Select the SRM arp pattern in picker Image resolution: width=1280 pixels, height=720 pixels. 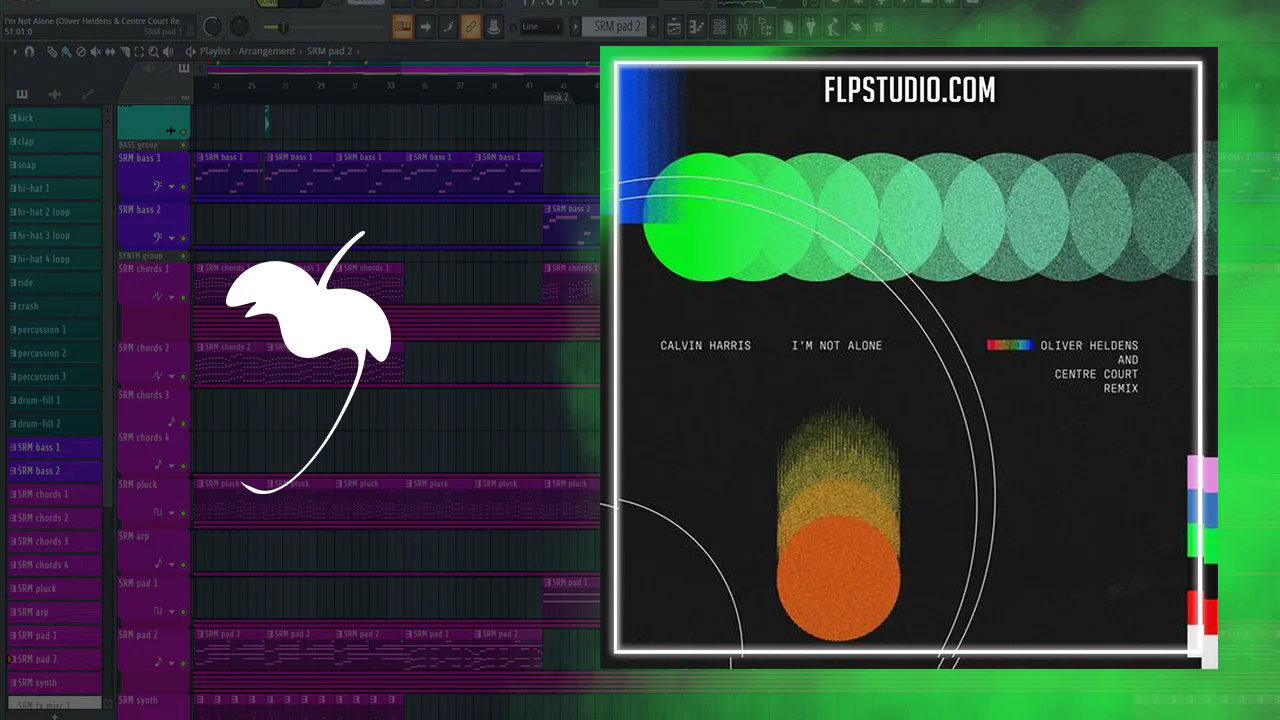click(54, 612)
